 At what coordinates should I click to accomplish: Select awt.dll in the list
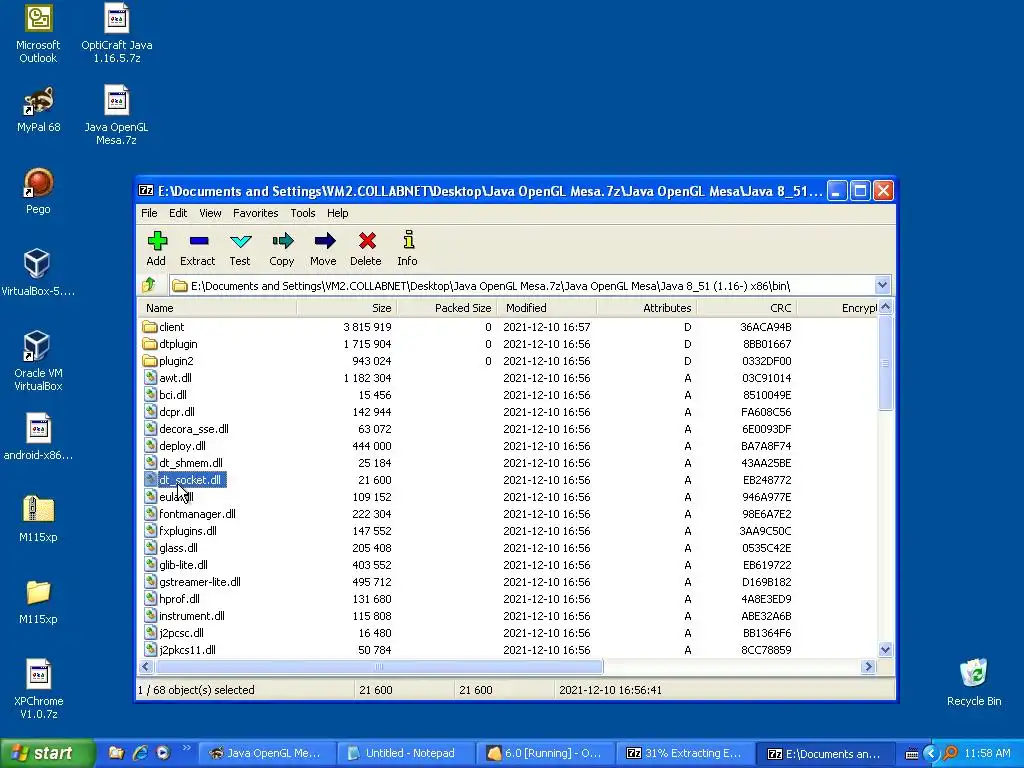pos(509,377)
